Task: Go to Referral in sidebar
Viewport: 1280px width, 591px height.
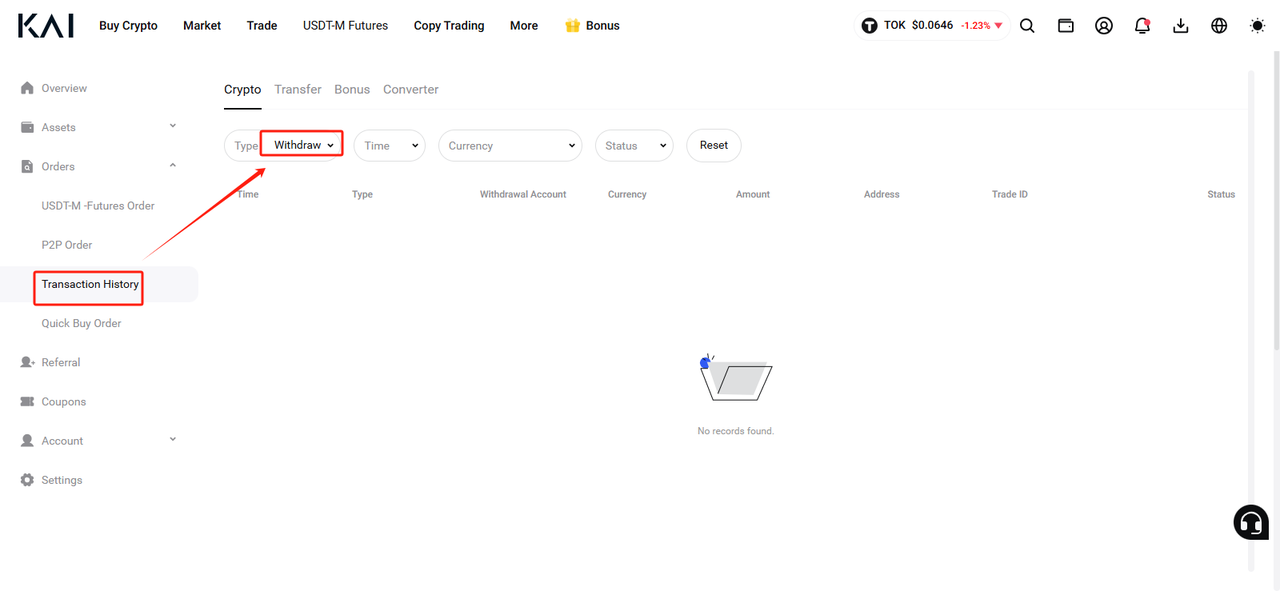Action: [x=61, y=362]
